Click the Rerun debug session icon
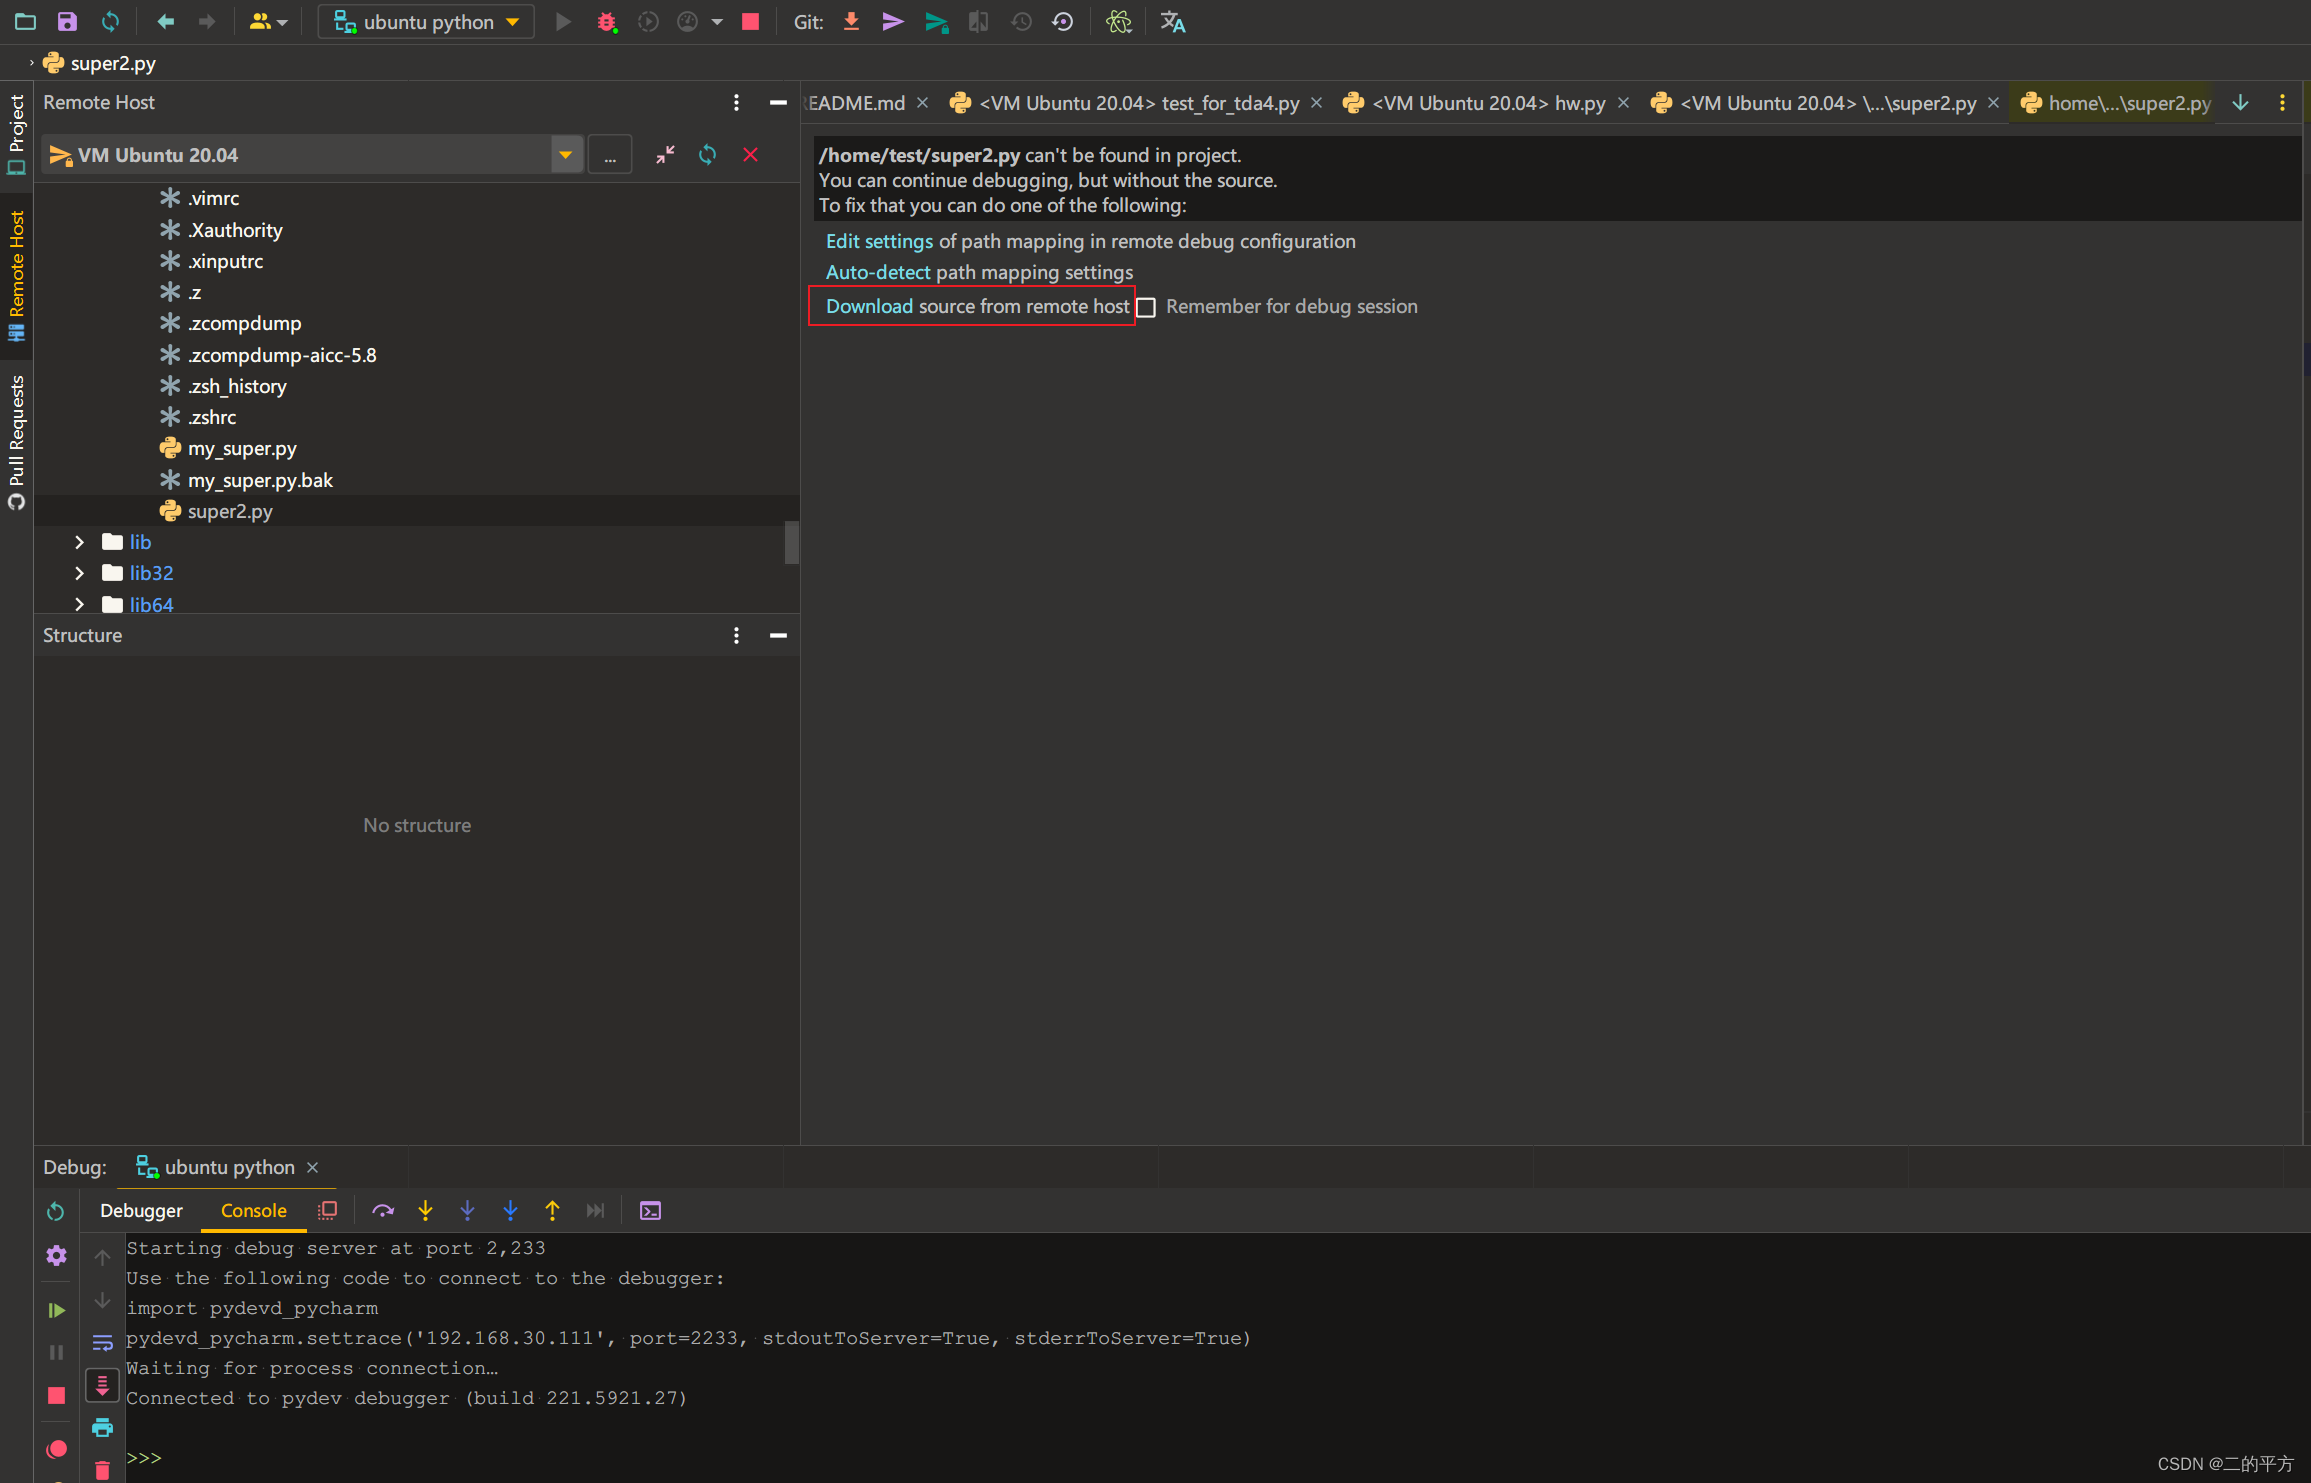This screenshot has height=1483, width=2311. pyautogui.click(x=56, y=1211)
